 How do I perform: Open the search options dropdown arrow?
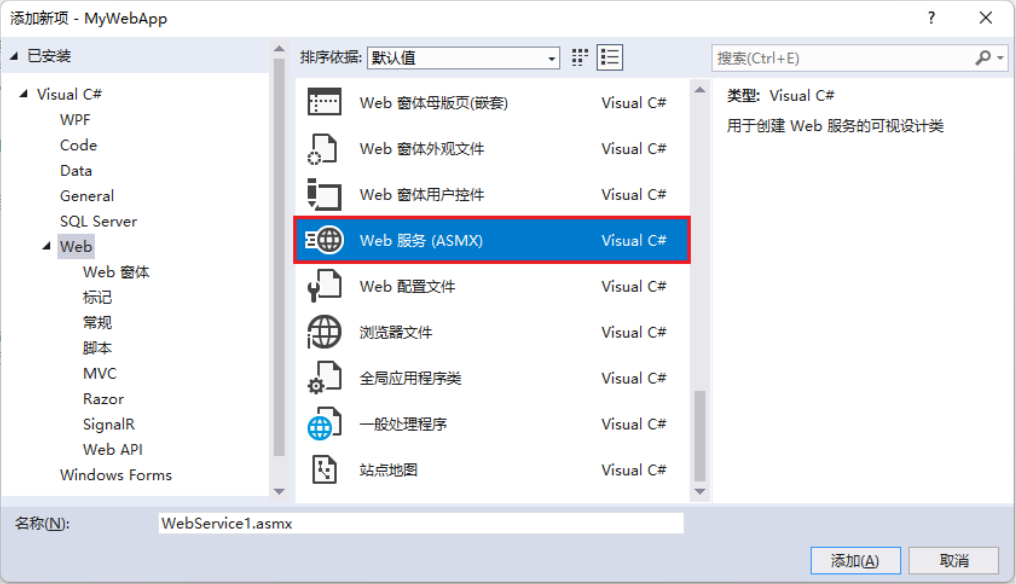click(1000, 58)
